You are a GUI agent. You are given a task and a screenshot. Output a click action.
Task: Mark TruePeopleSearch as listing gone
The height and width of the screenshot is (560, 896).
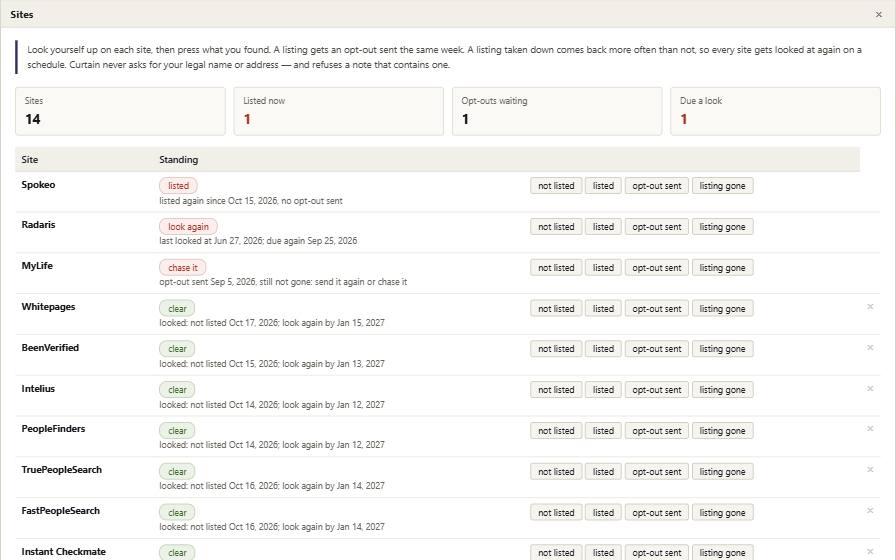click(722, 471)
